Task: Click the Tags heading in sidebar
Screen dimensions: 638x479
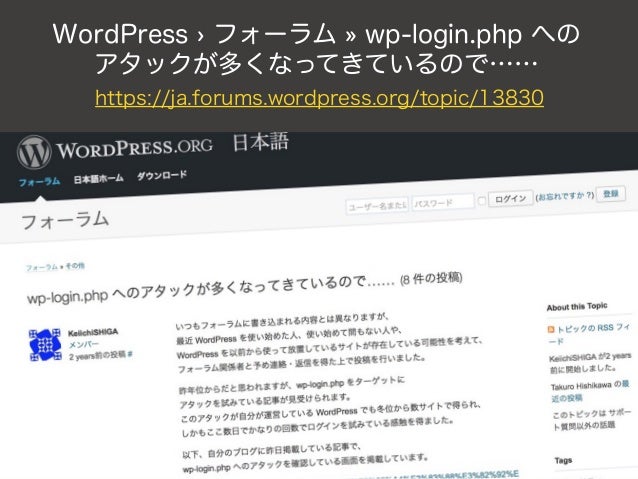Action: (x=563, y=460)
